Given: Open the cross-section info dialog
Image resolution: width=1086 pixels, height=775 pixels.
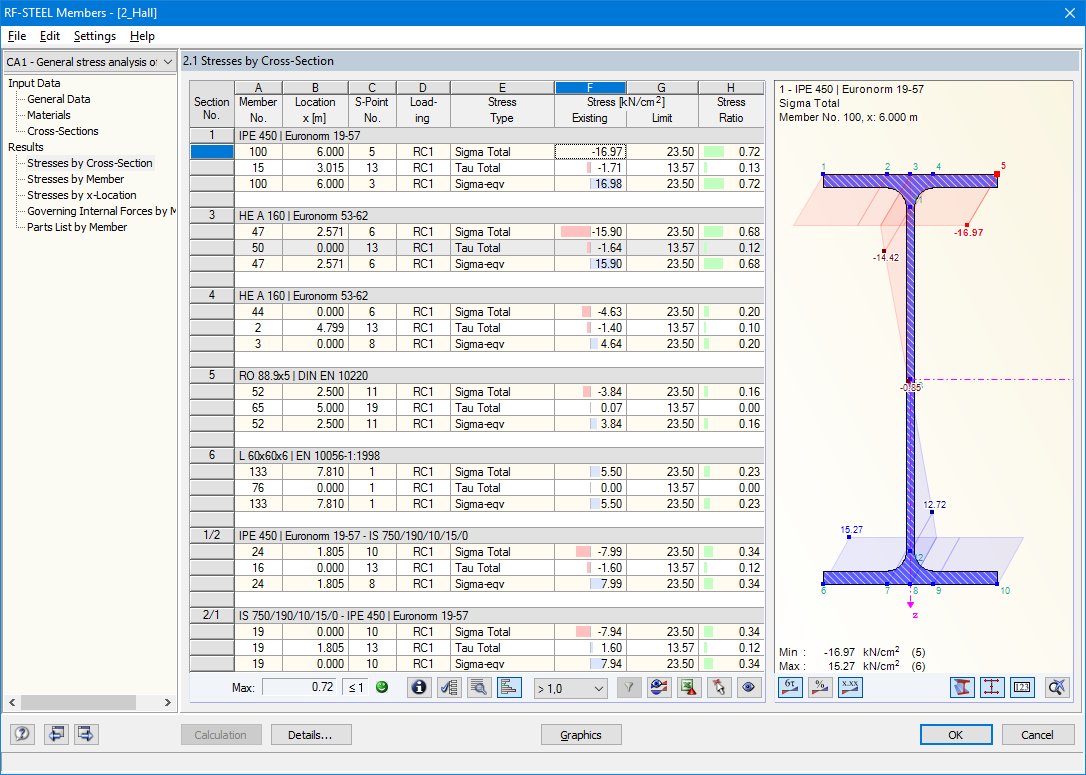Looking at the screenshot, I should [x=418, y=687].
